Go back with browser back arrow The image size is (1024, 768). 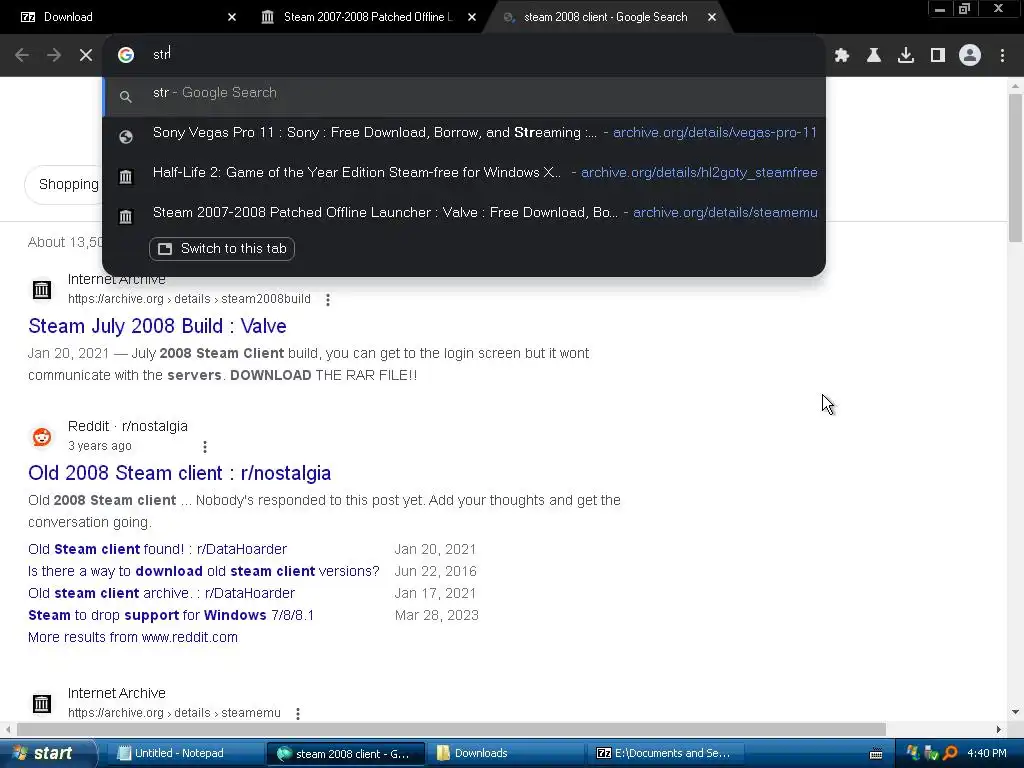tap(22, 56)
